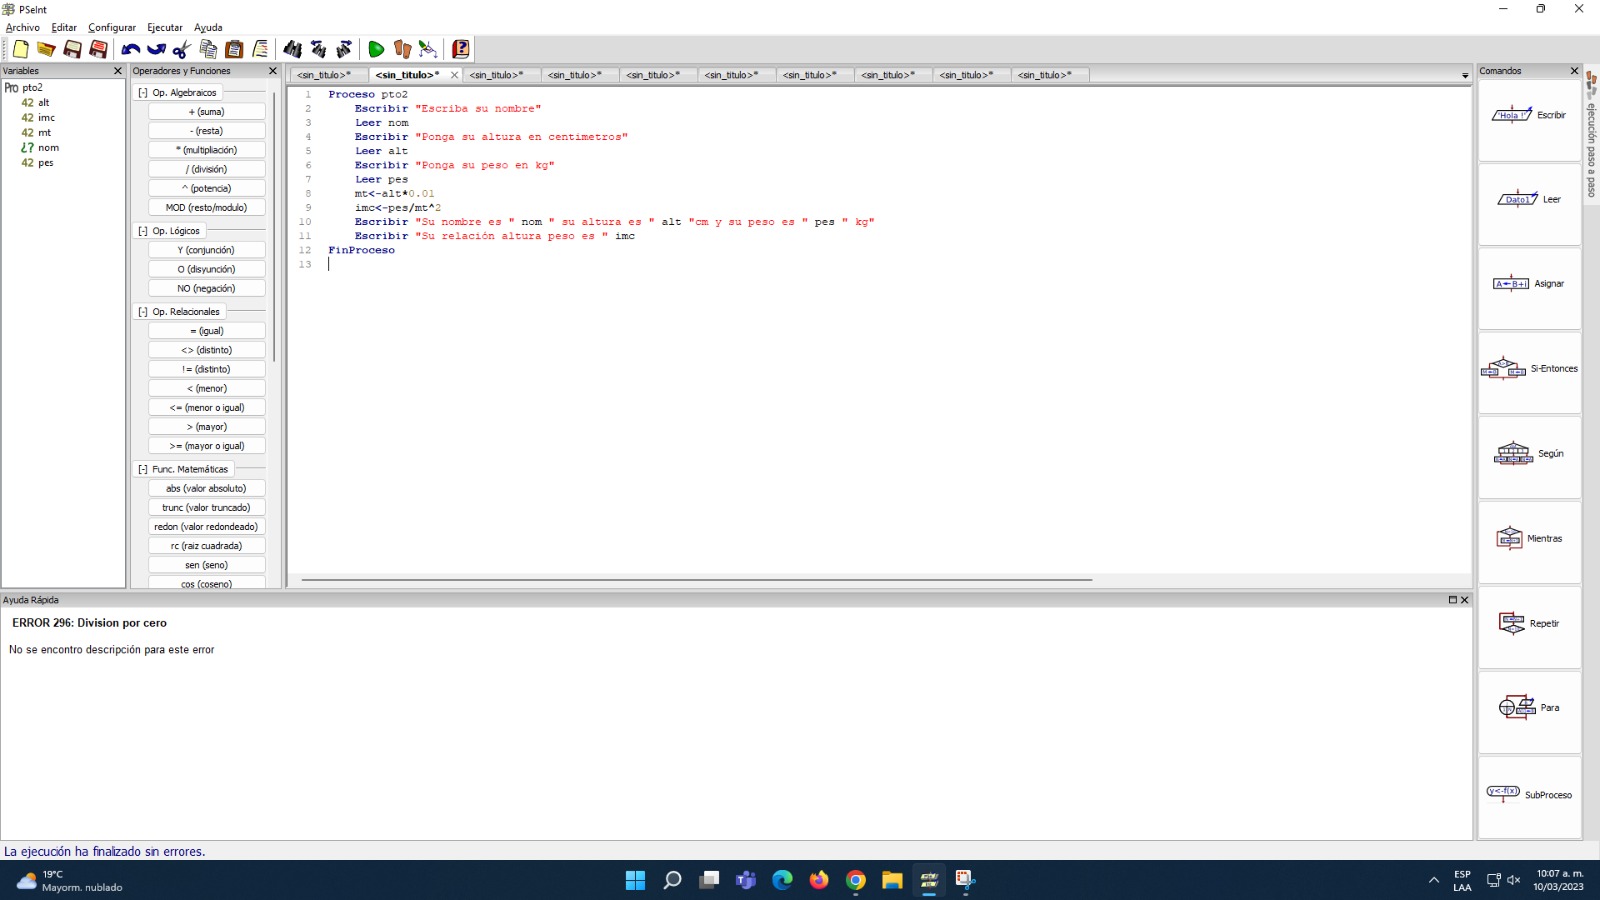Insert the NO (negación) operator

coord(207,289)
